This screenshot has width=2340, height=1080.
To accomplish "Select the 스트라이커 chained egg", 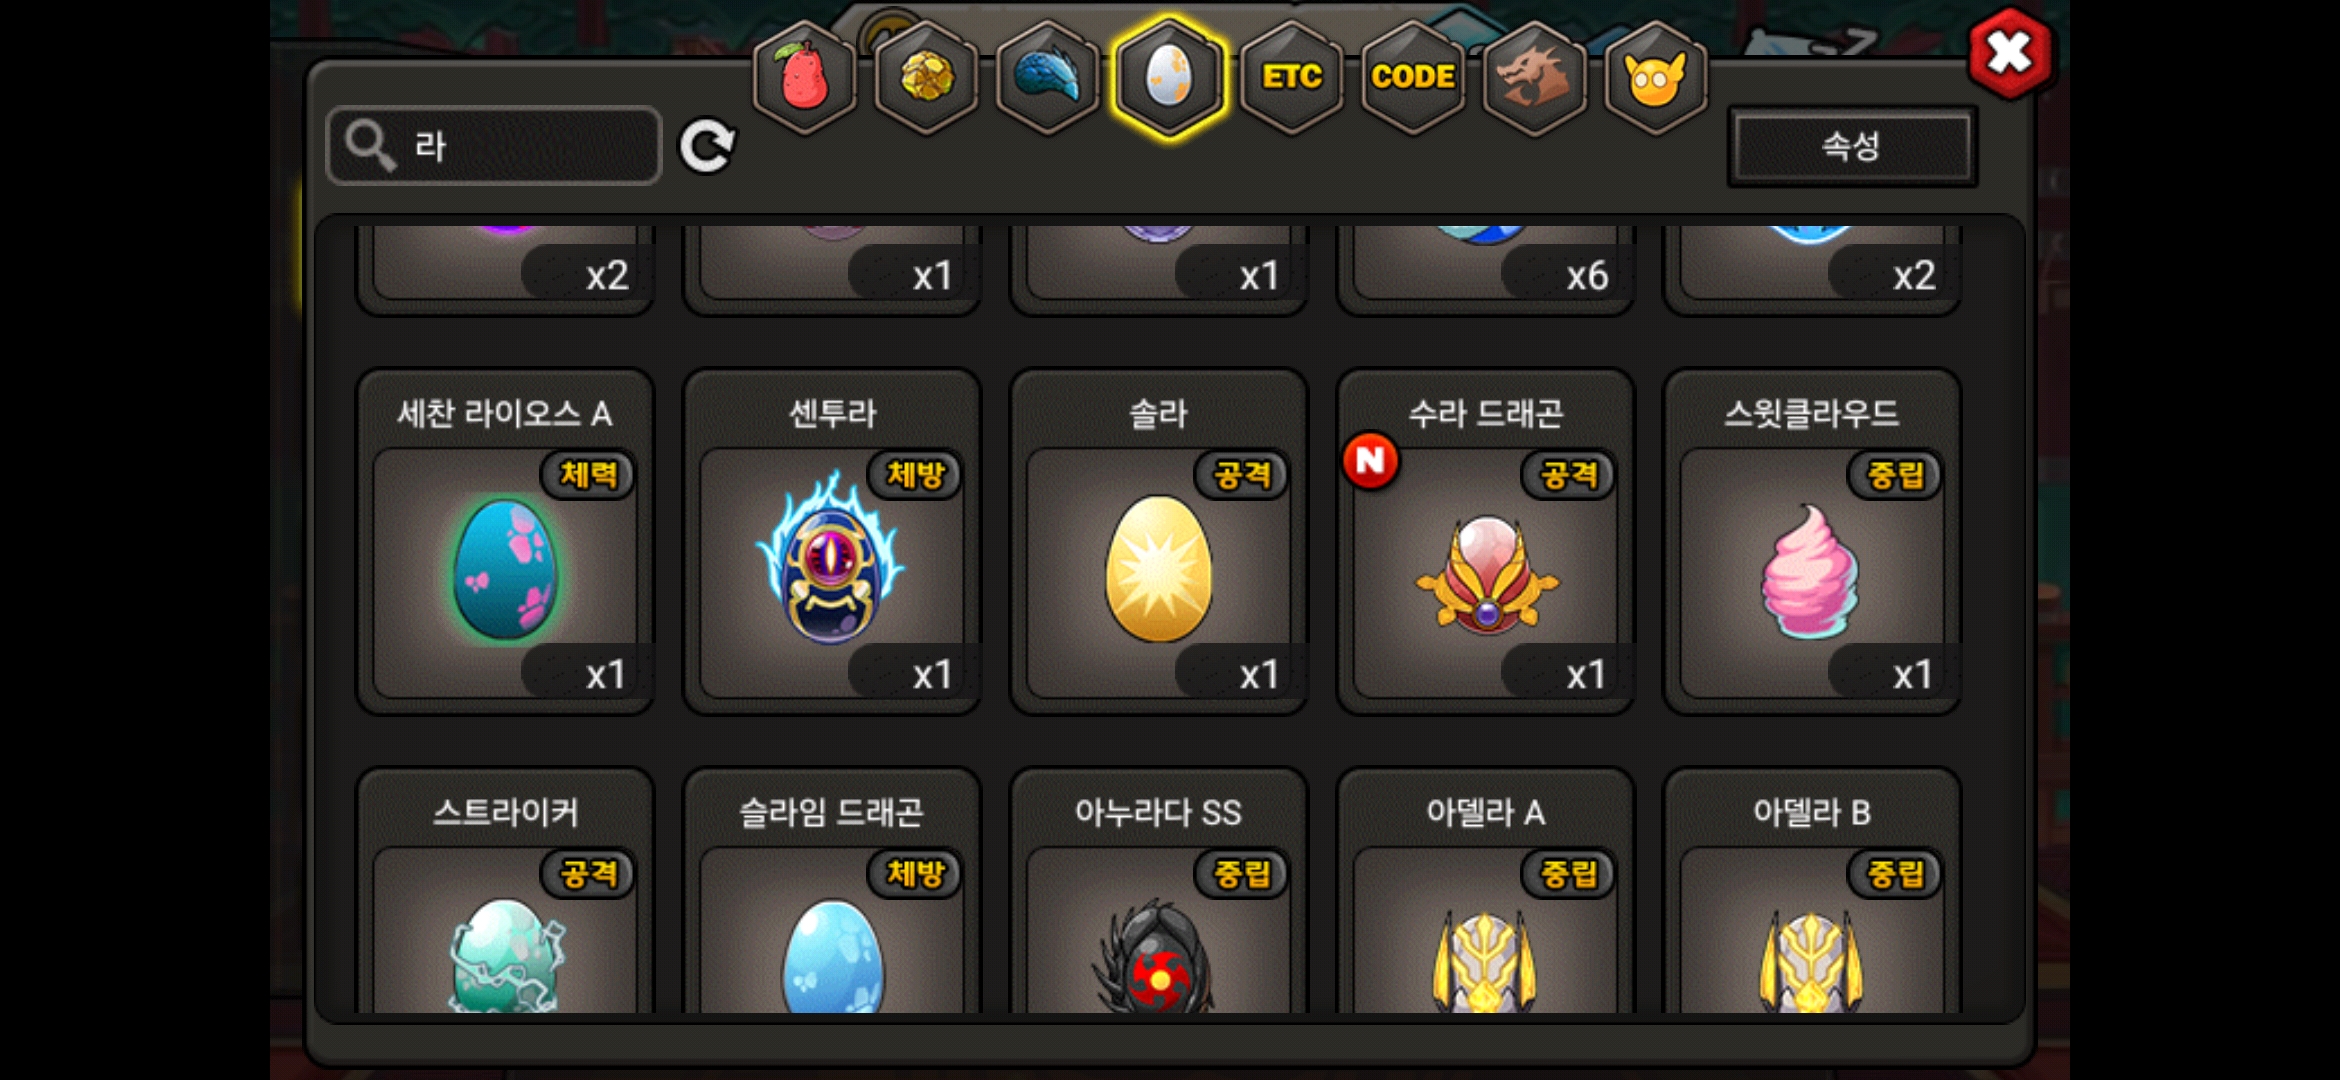I will [506, 892].
